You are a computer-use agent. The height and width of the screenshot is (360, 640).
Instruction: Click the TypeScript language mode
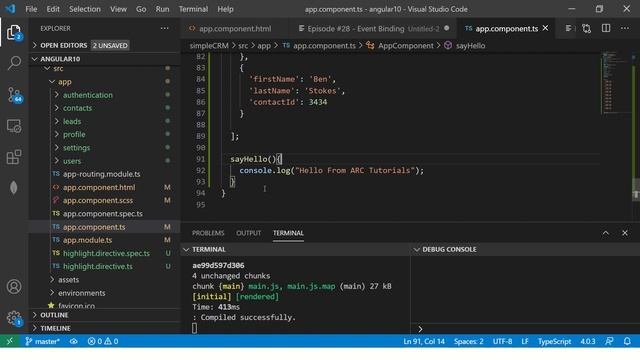pos(554,341)
